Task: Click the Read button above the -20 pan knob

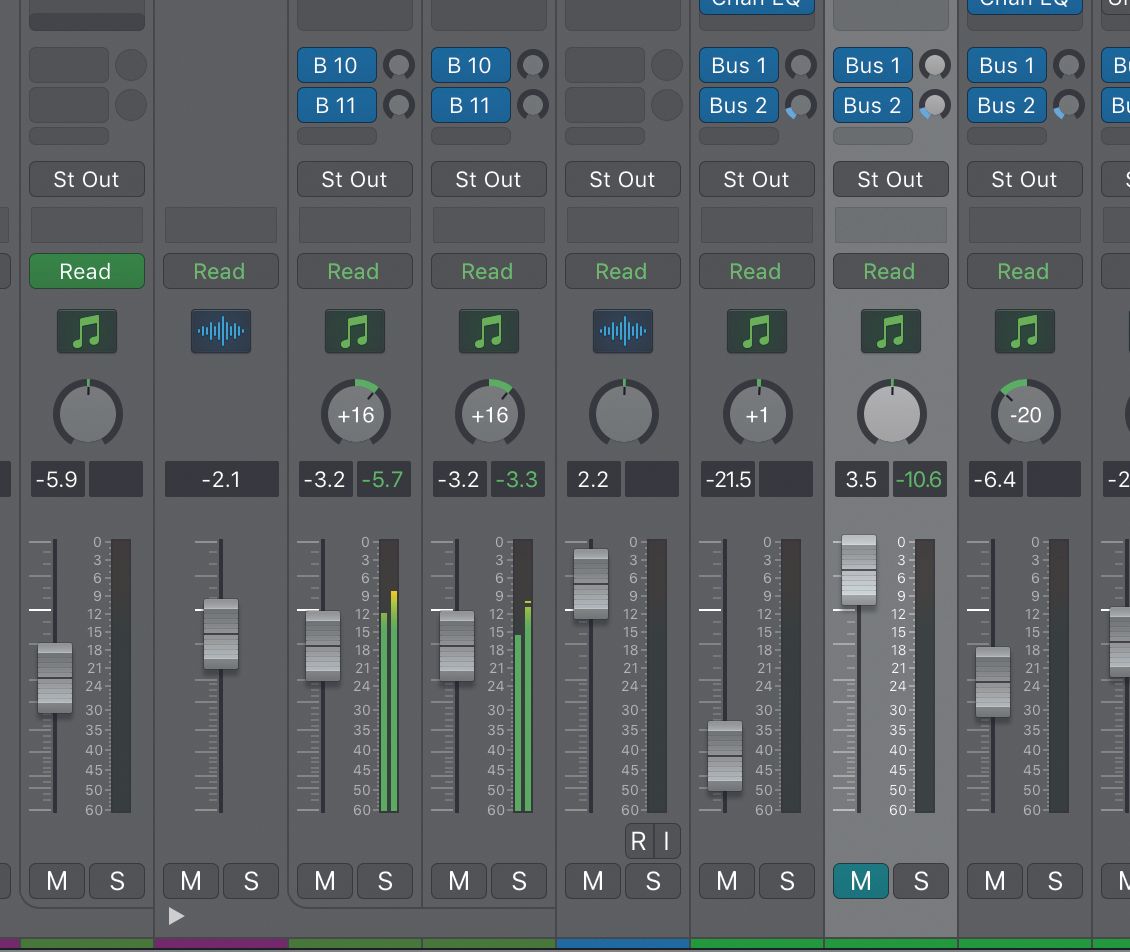Action: (x=1024, y=271)
